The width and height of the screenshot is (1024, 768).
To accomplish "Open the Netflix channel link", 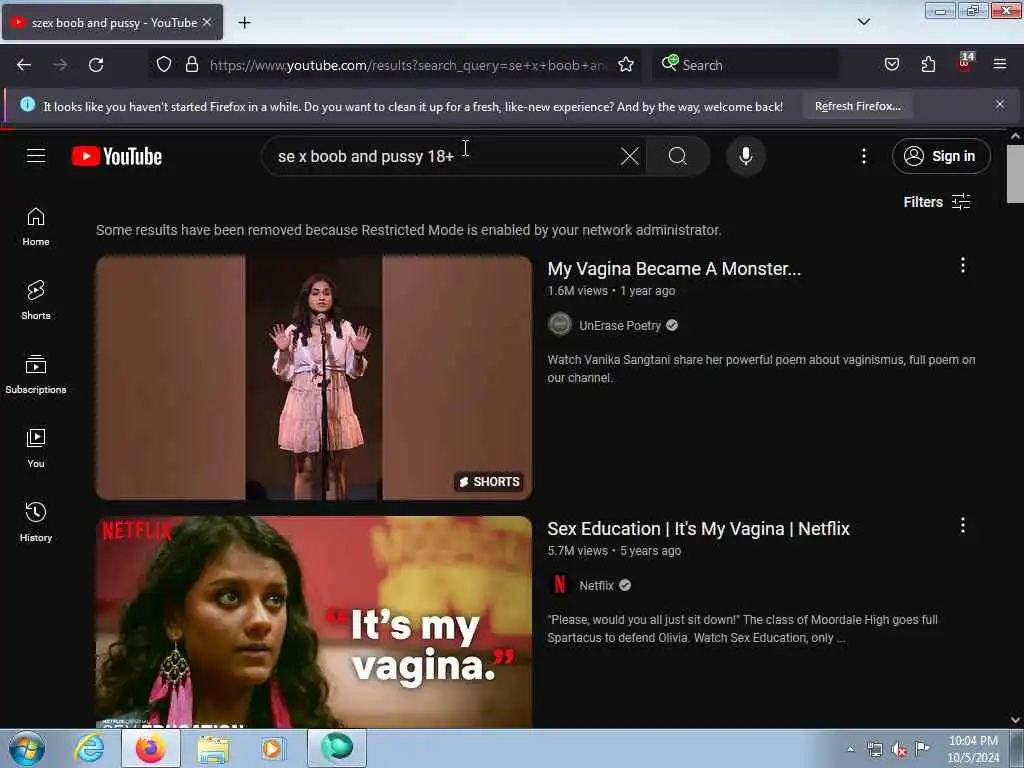I will click(596, 585).
